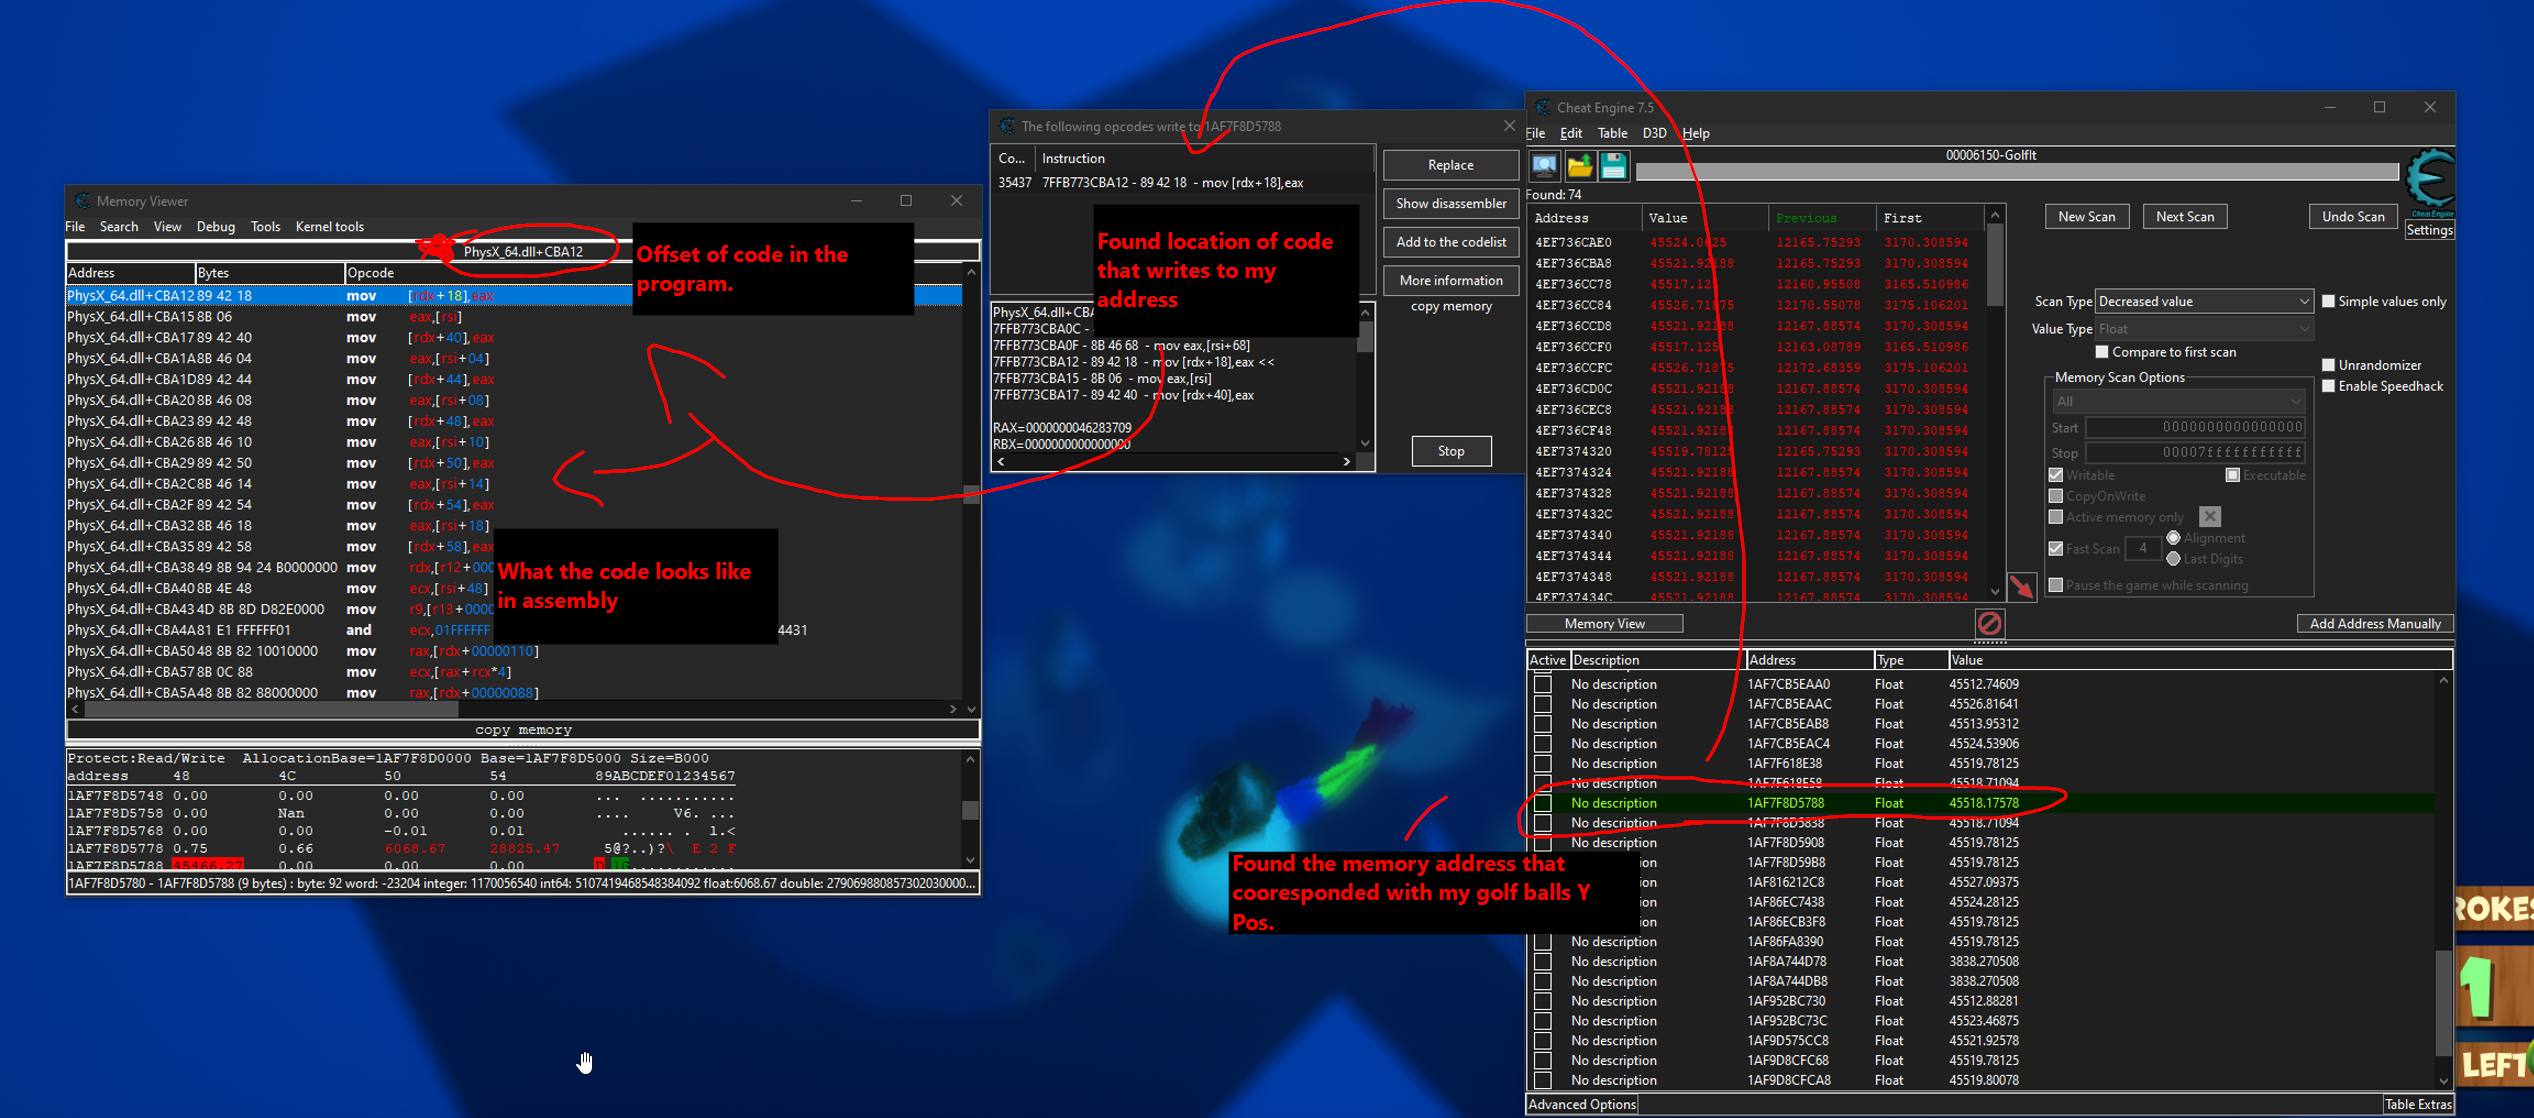Maximize the Memory Viewer window

pos(906,201)
